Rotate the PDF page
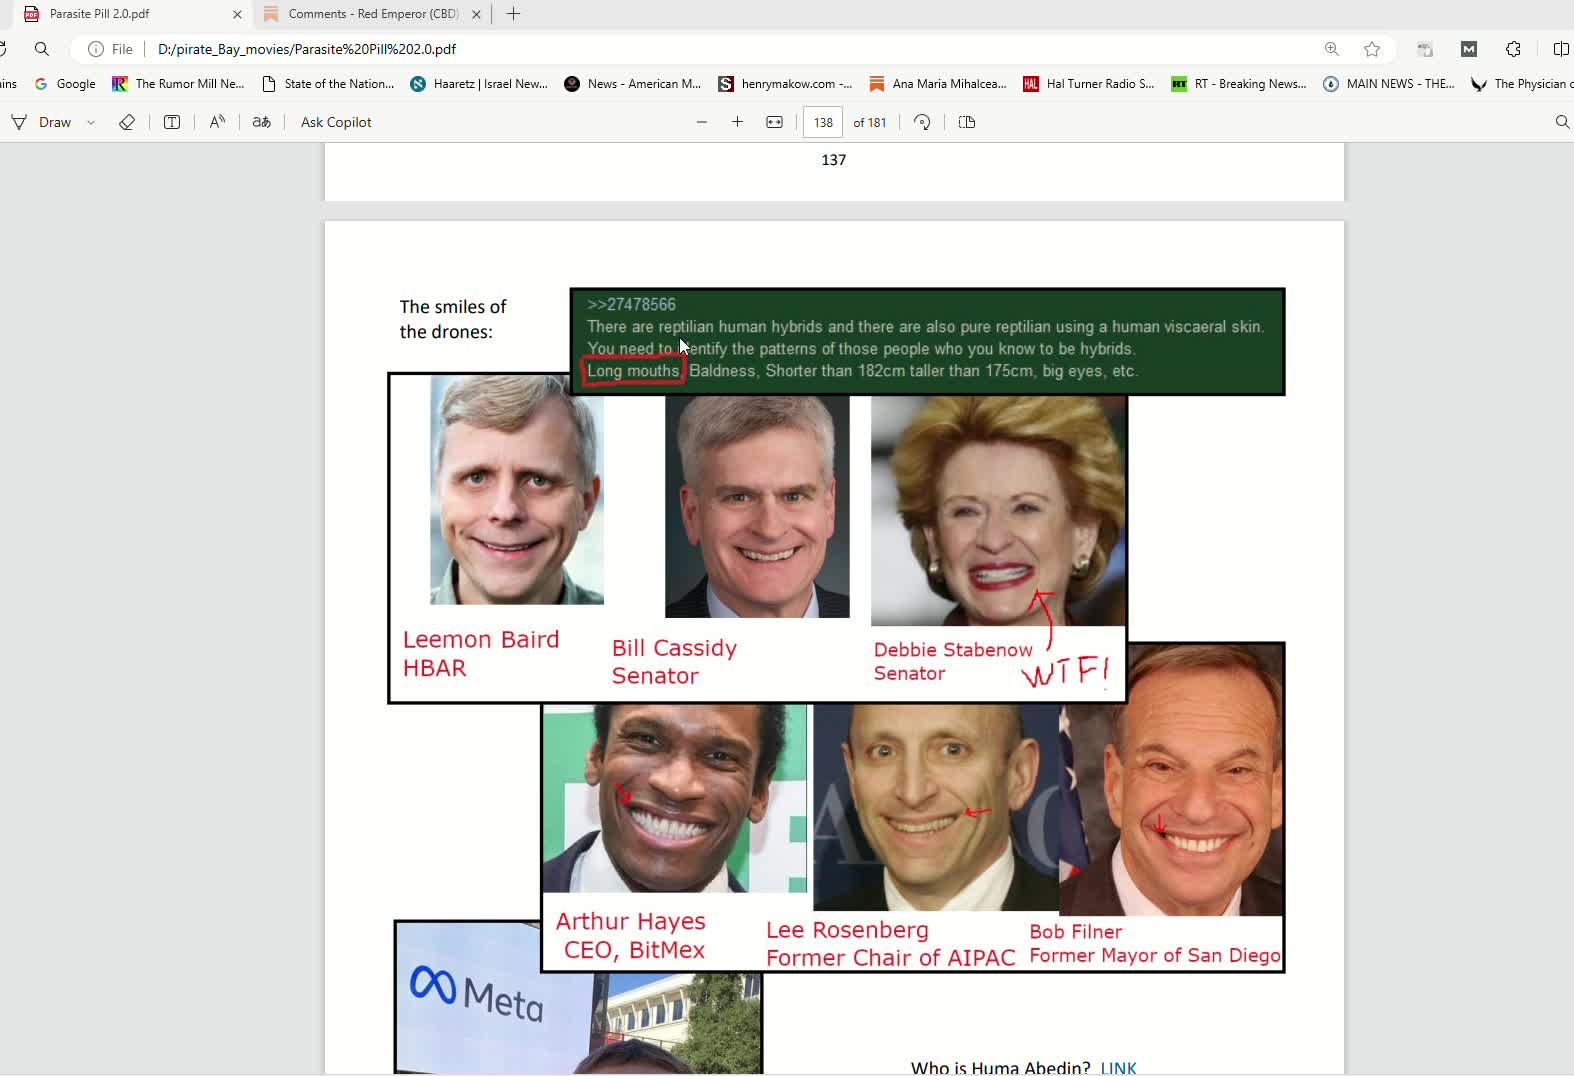 922,122
